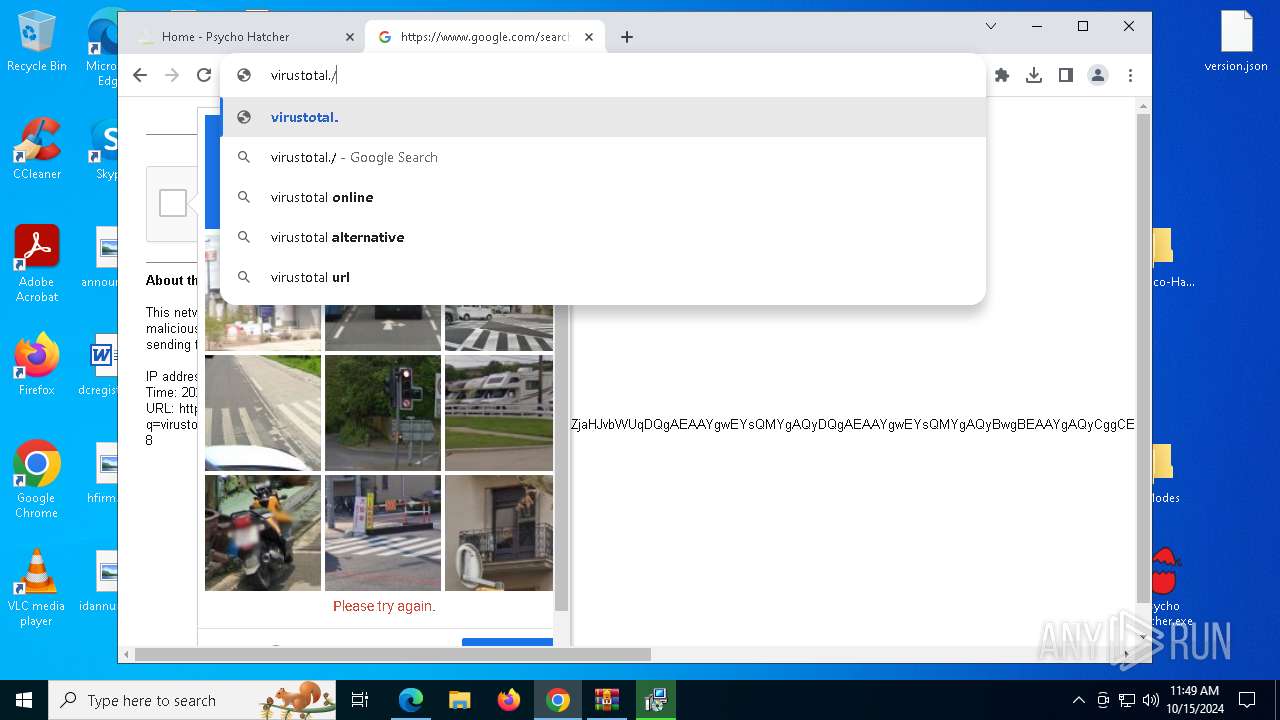Close the google.com search tab

pos(589,37)
